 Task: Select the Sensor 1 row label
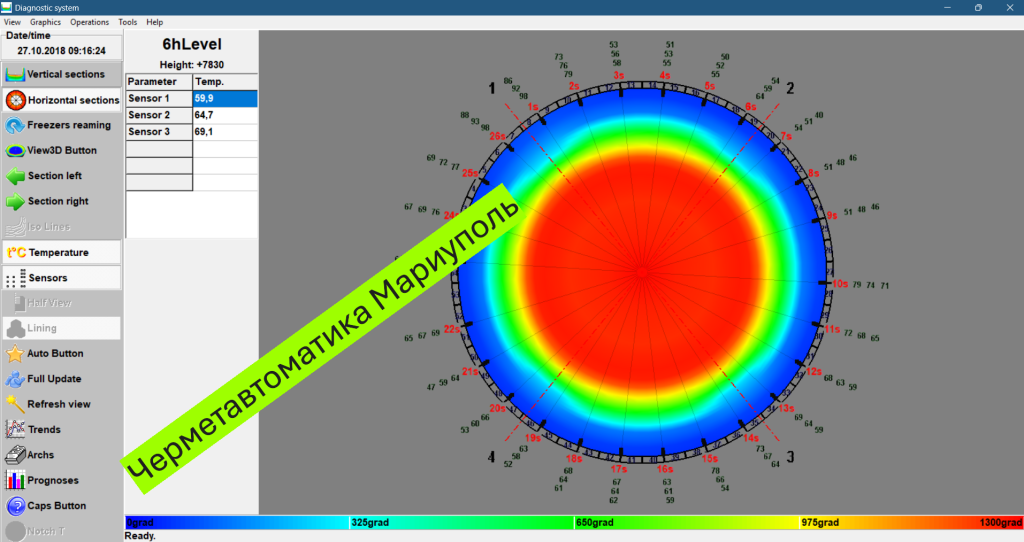click(x=159, y=98)
